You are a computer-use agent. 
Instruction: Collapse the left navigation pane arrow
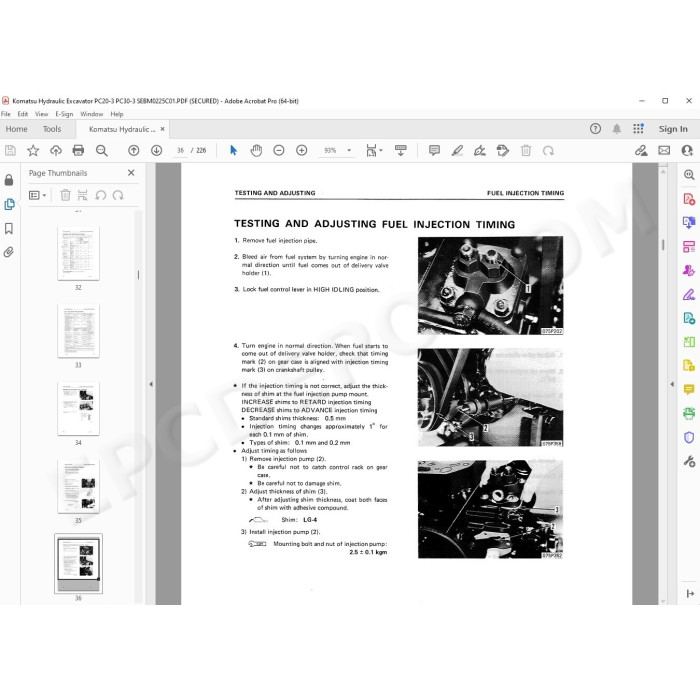(x=151, y=384)
